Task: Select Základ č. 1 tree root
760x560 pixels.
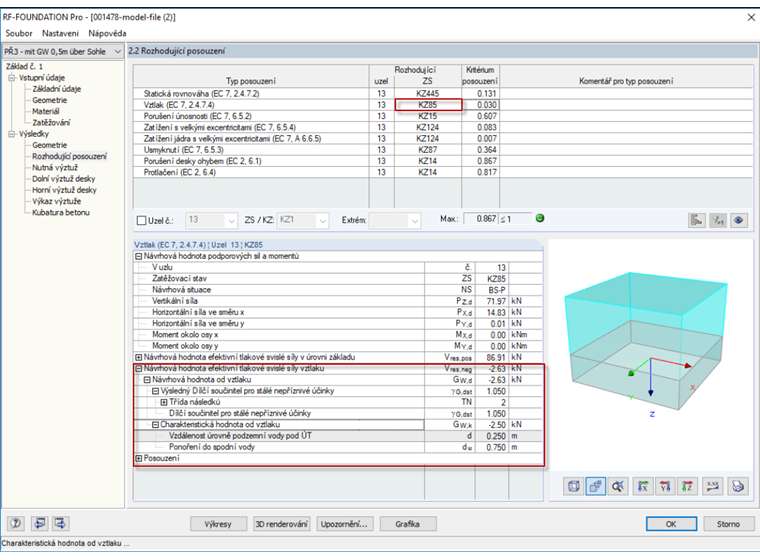Action: tap(24, 66)
